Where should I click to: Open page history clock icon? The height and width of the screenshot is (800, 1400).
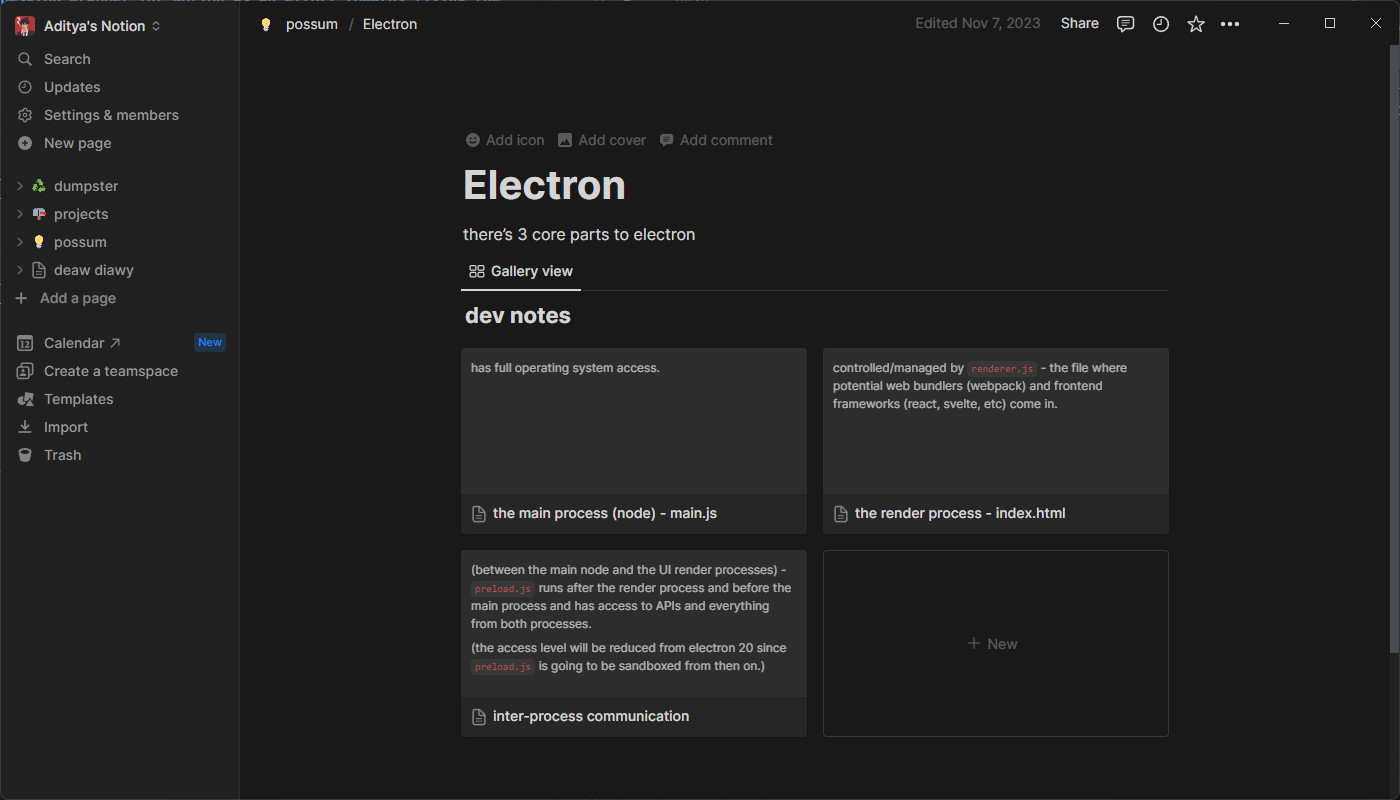click(1160, 24)
